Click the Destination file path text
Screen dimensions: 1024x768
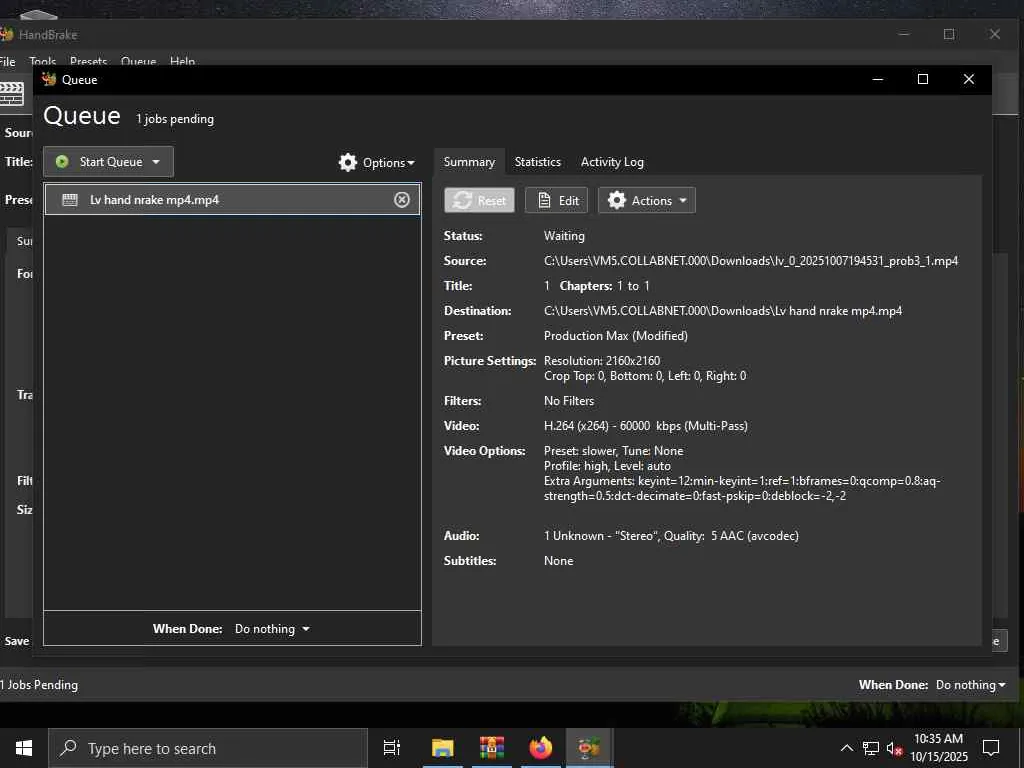(723, 311)
